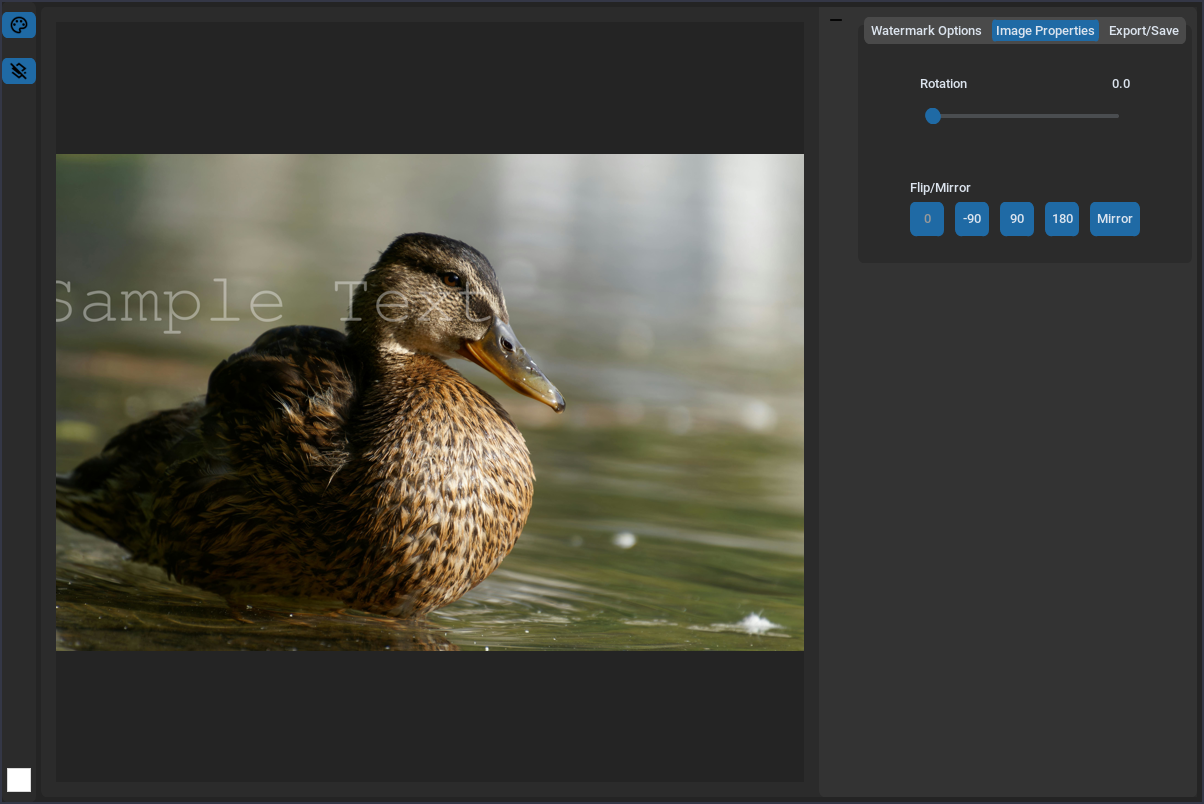Click the duck image preview

tap(430, 402)
